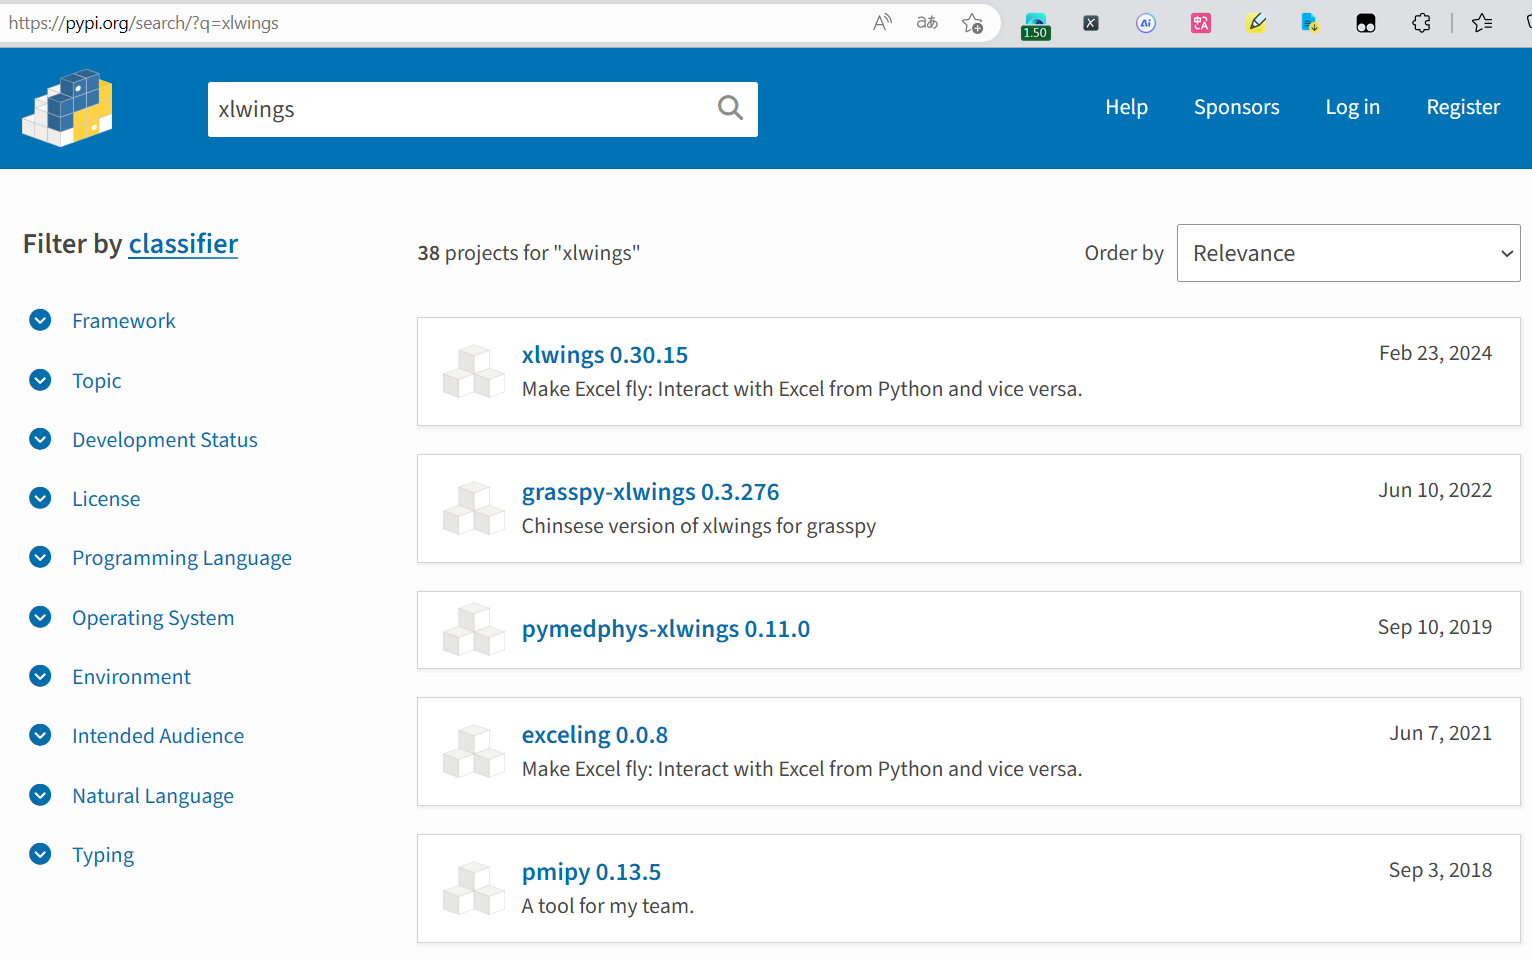This screenshot has width=1532, height=960.
Task: Click the Sep 3, 2018 date text
Action: pos(1440,870)
